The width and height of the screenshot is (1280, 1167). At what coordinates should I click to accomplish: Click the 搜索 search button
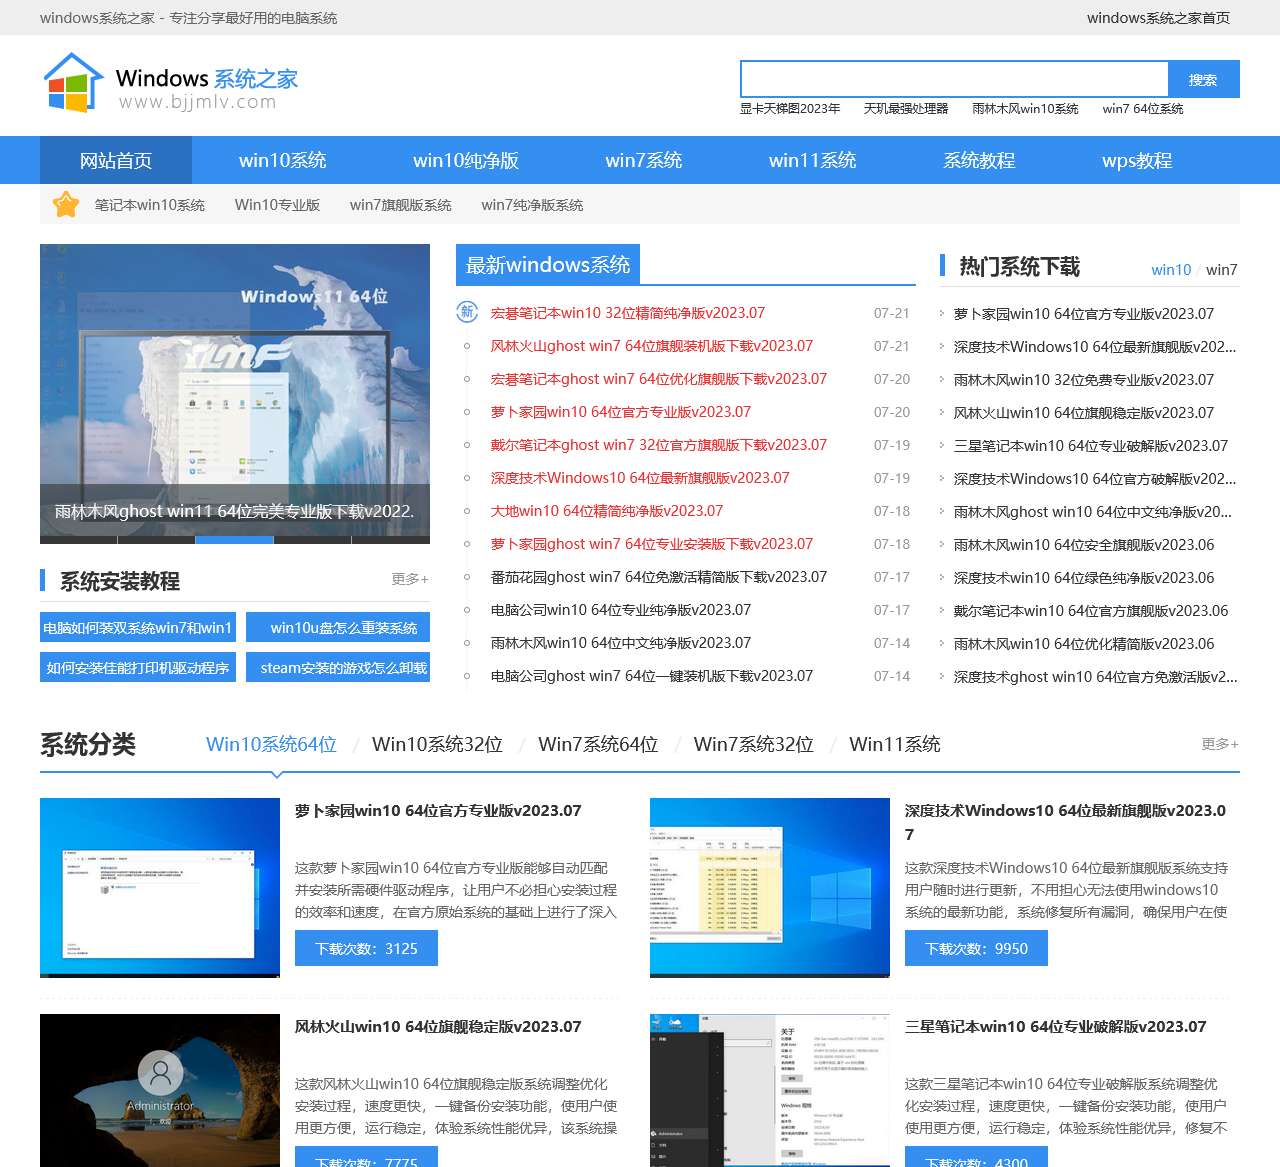click(x=1203, y=79)
